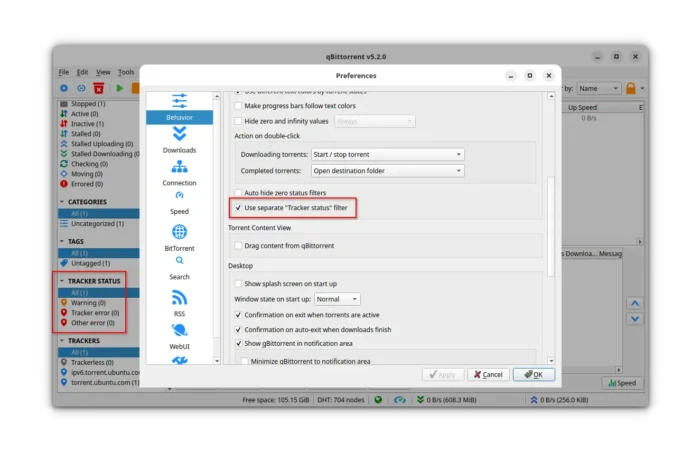Viewport: 700px width, 453px height.
Task: Collapse the TRACKERS section
Action: 62,341
